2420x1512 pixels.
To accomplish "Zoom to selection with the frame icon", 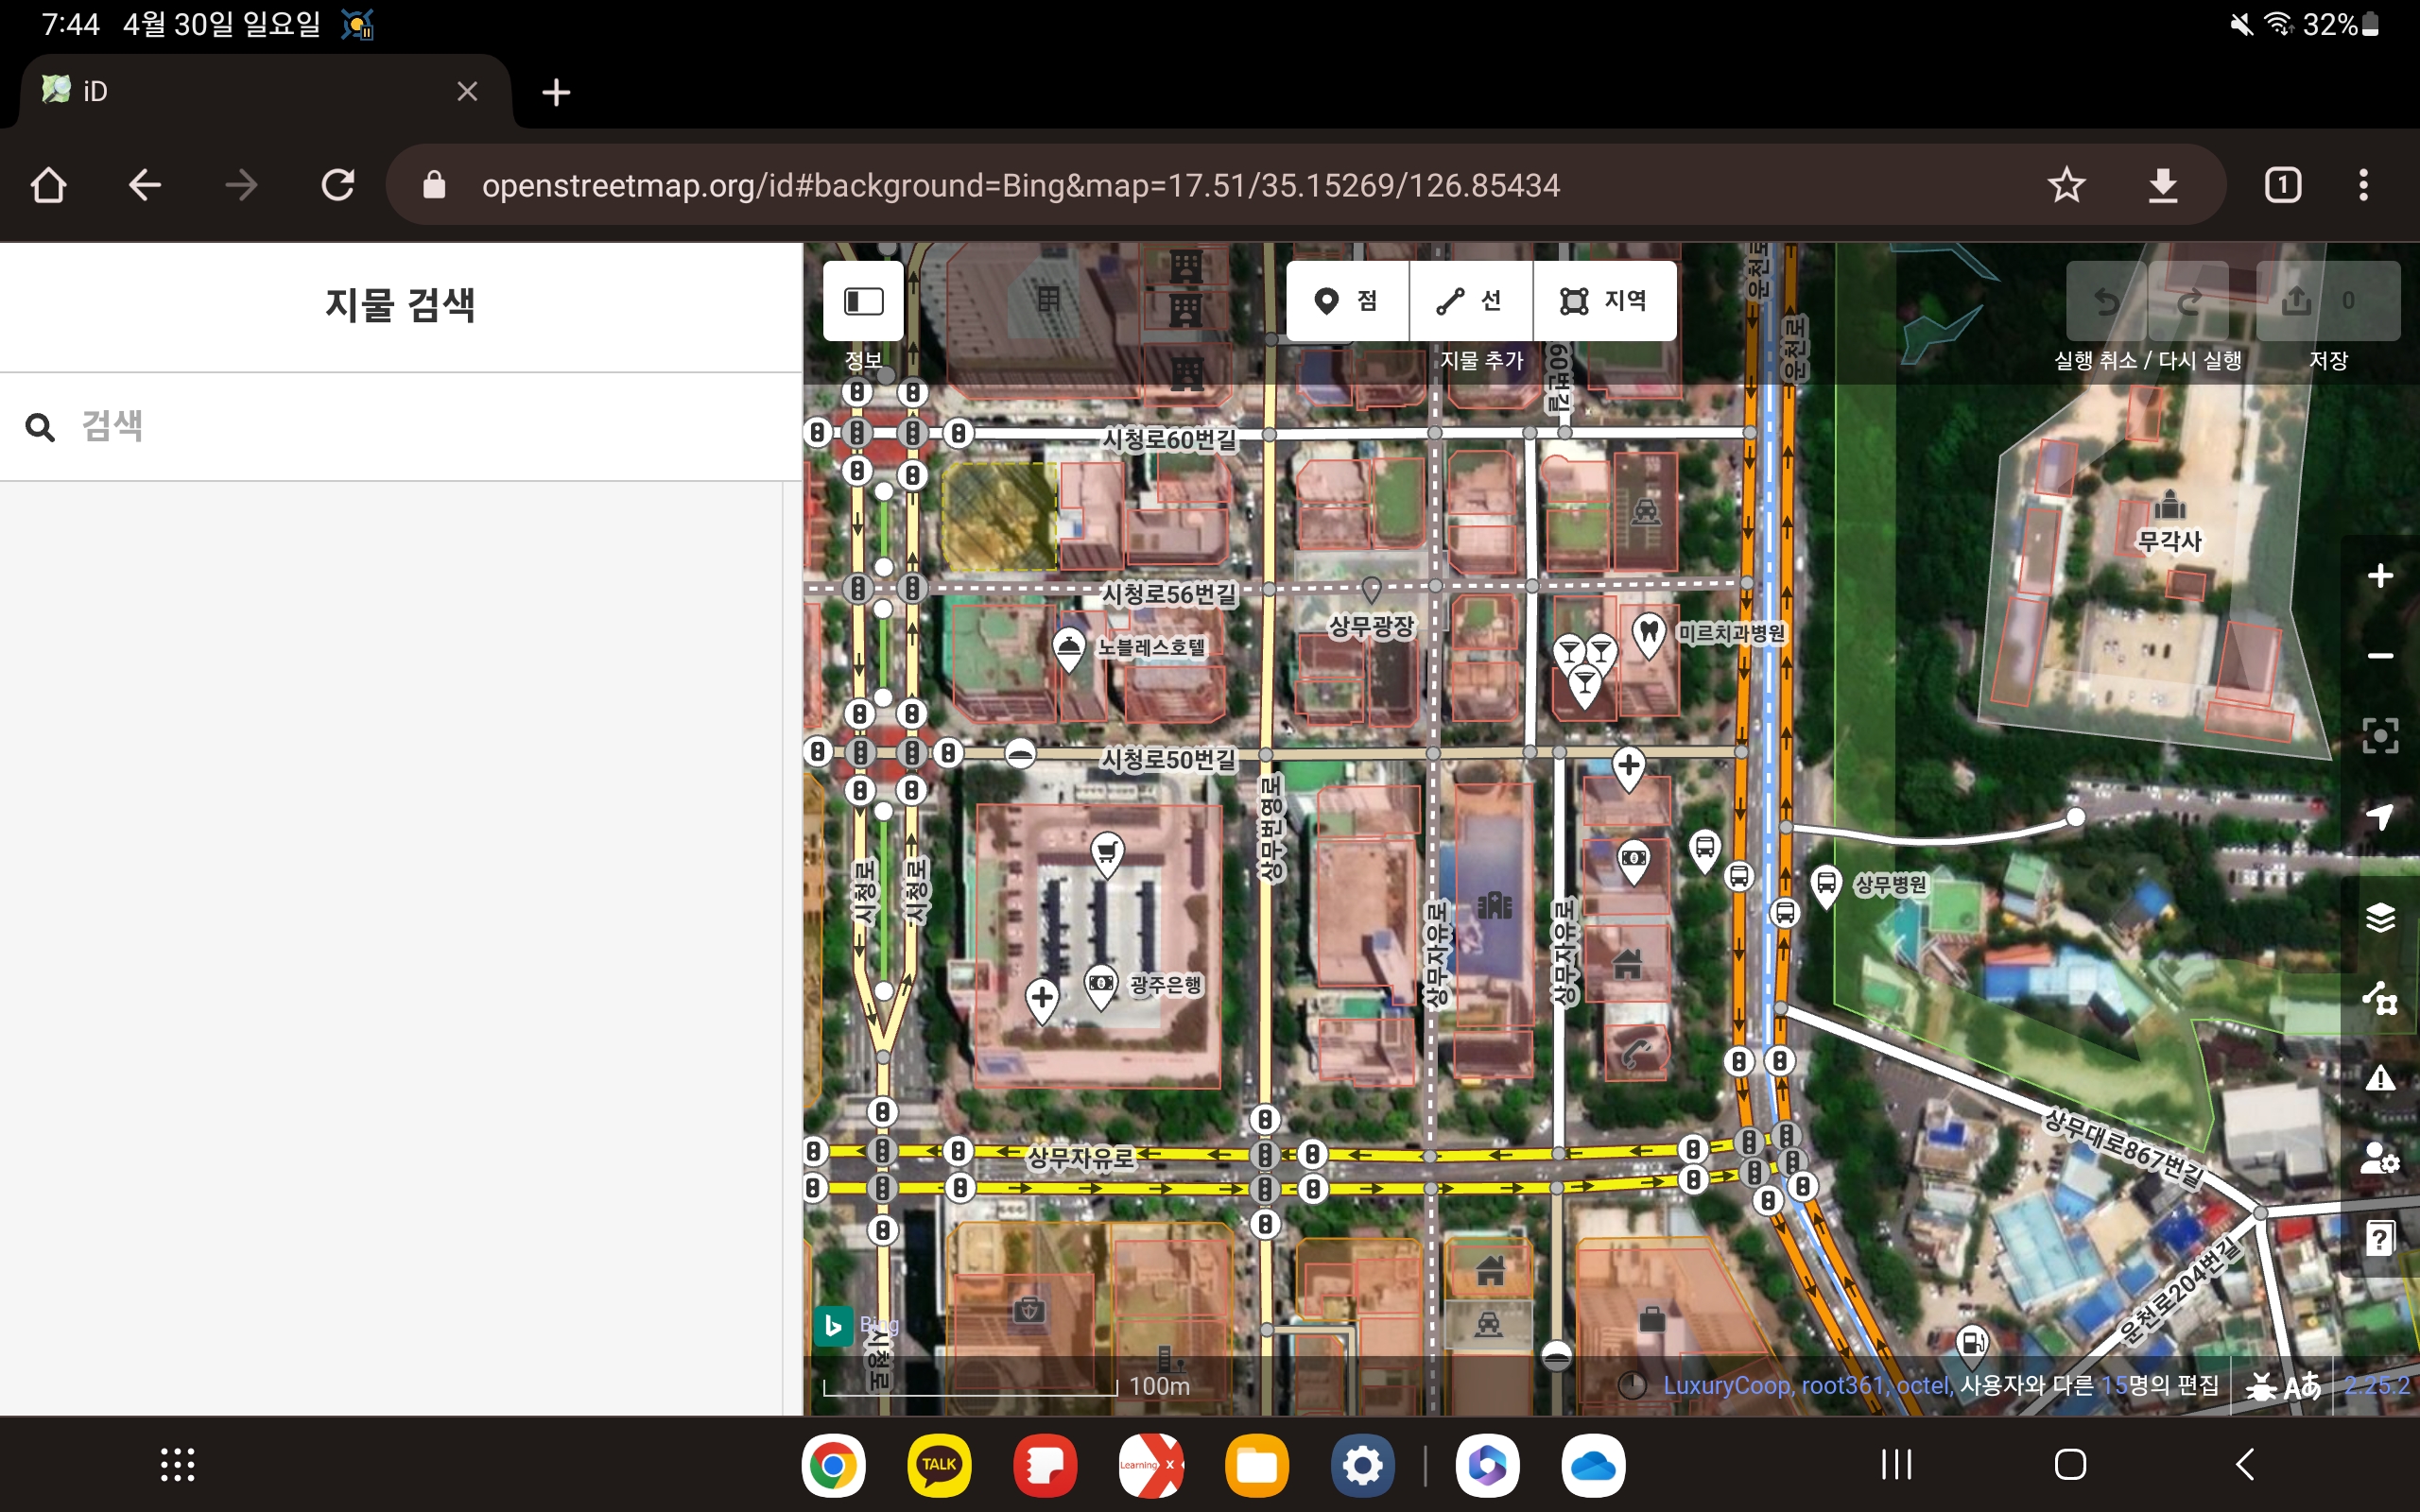I will click(x=2380, y=736).
